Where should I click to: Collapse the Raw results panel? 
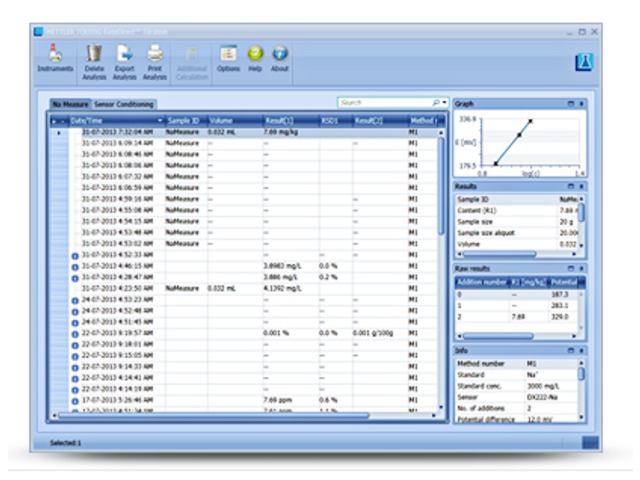click(x=572, y=269)
